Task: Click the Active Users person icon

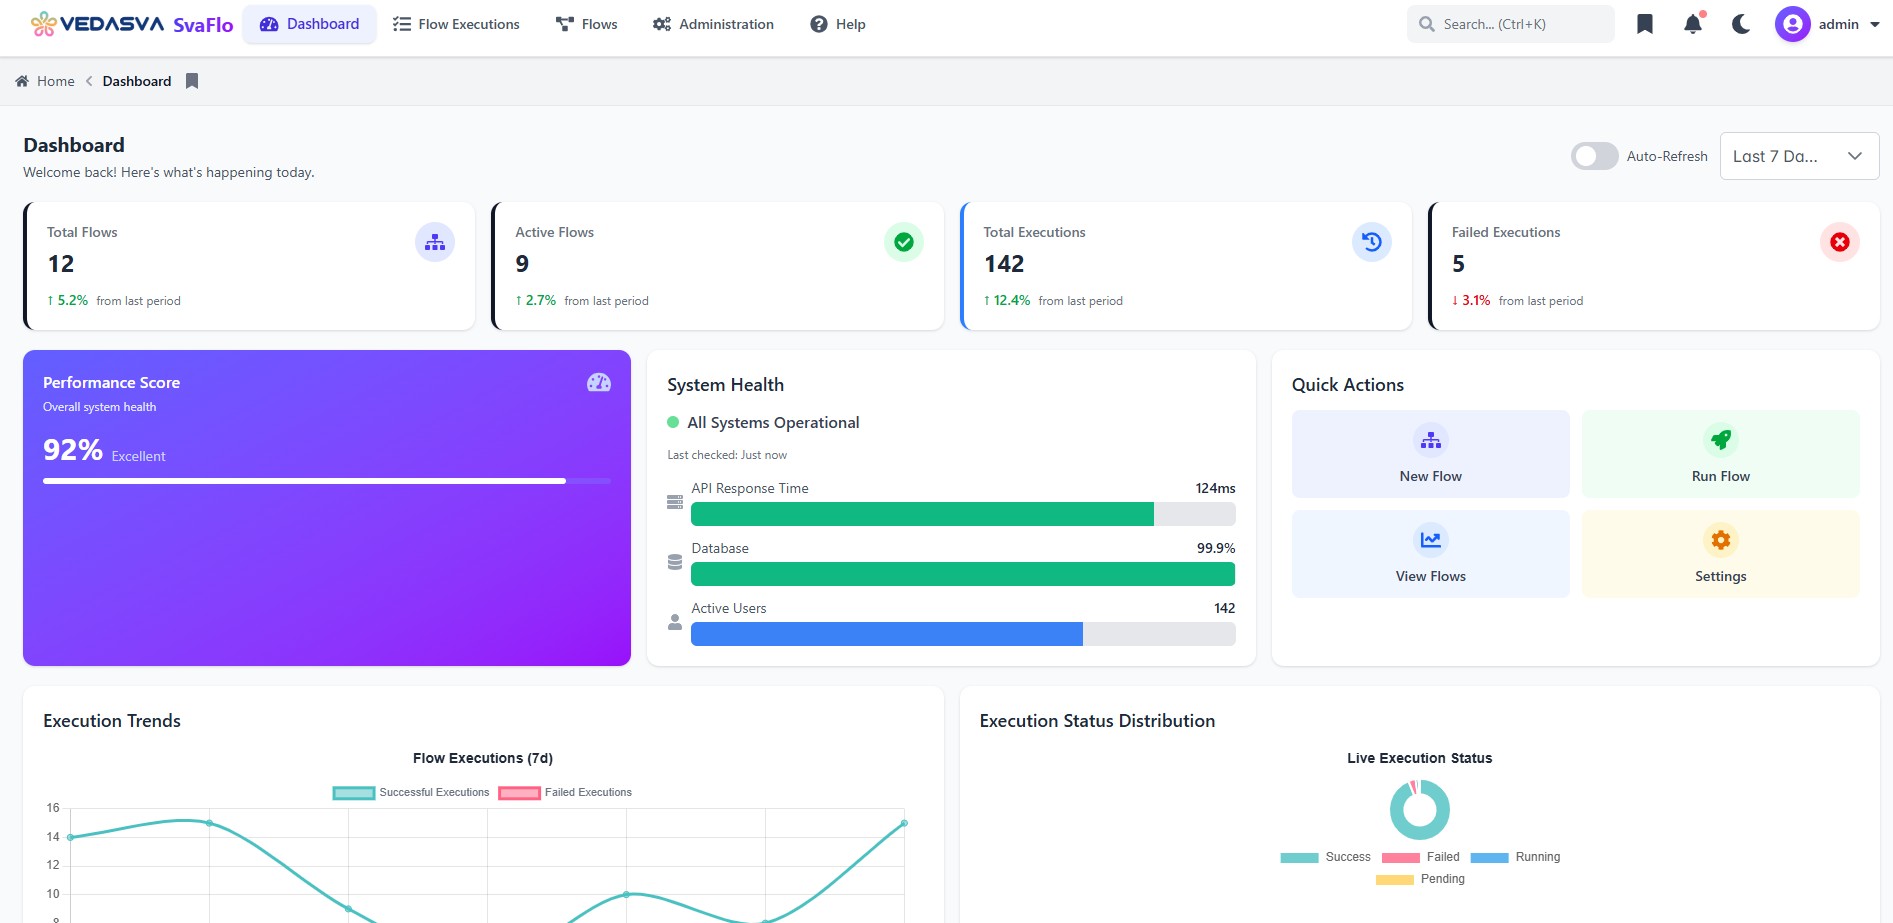Action: pyautogui.click(x=675, y=622)
